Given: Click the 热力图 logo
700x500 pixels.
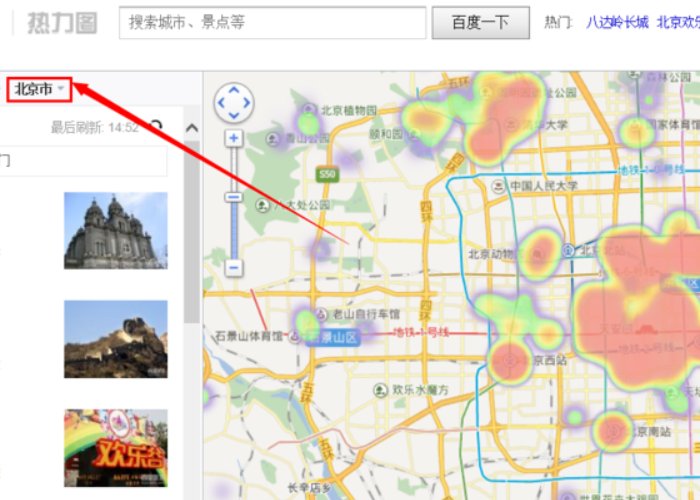Looking at the screenshot, I should pos(62,23).
